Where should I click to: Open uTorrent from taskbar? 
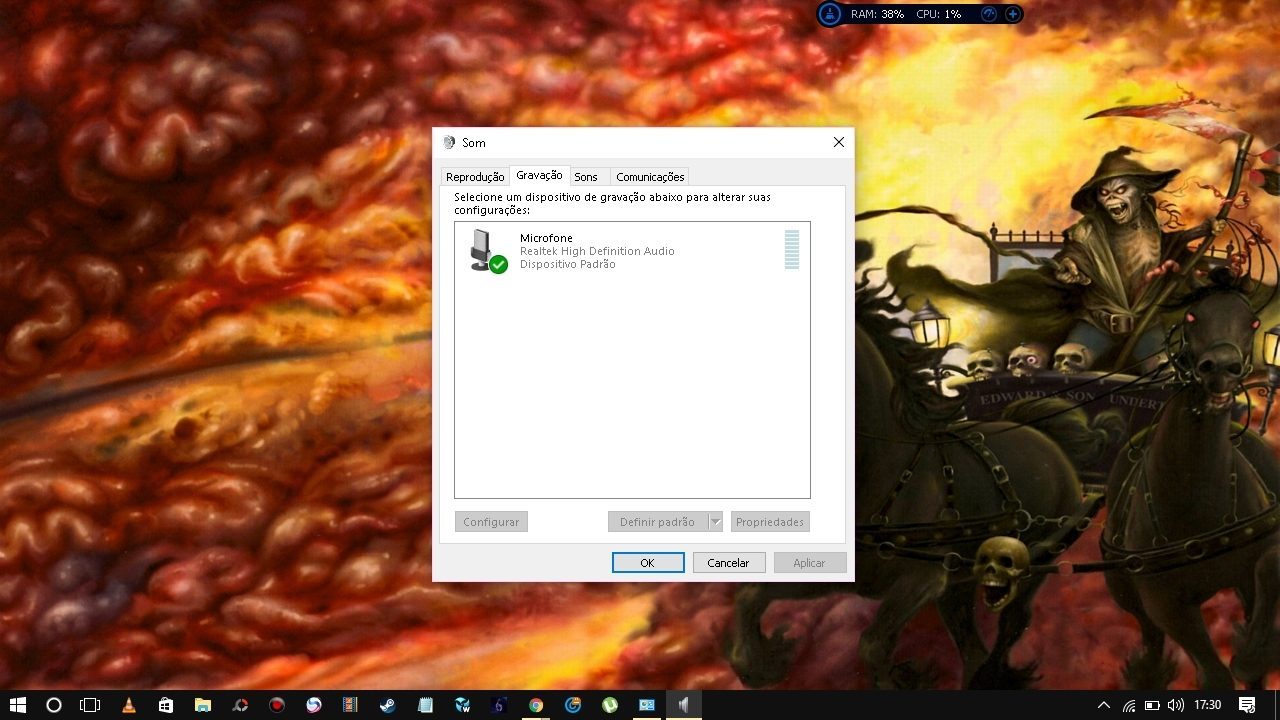point(610,705)
